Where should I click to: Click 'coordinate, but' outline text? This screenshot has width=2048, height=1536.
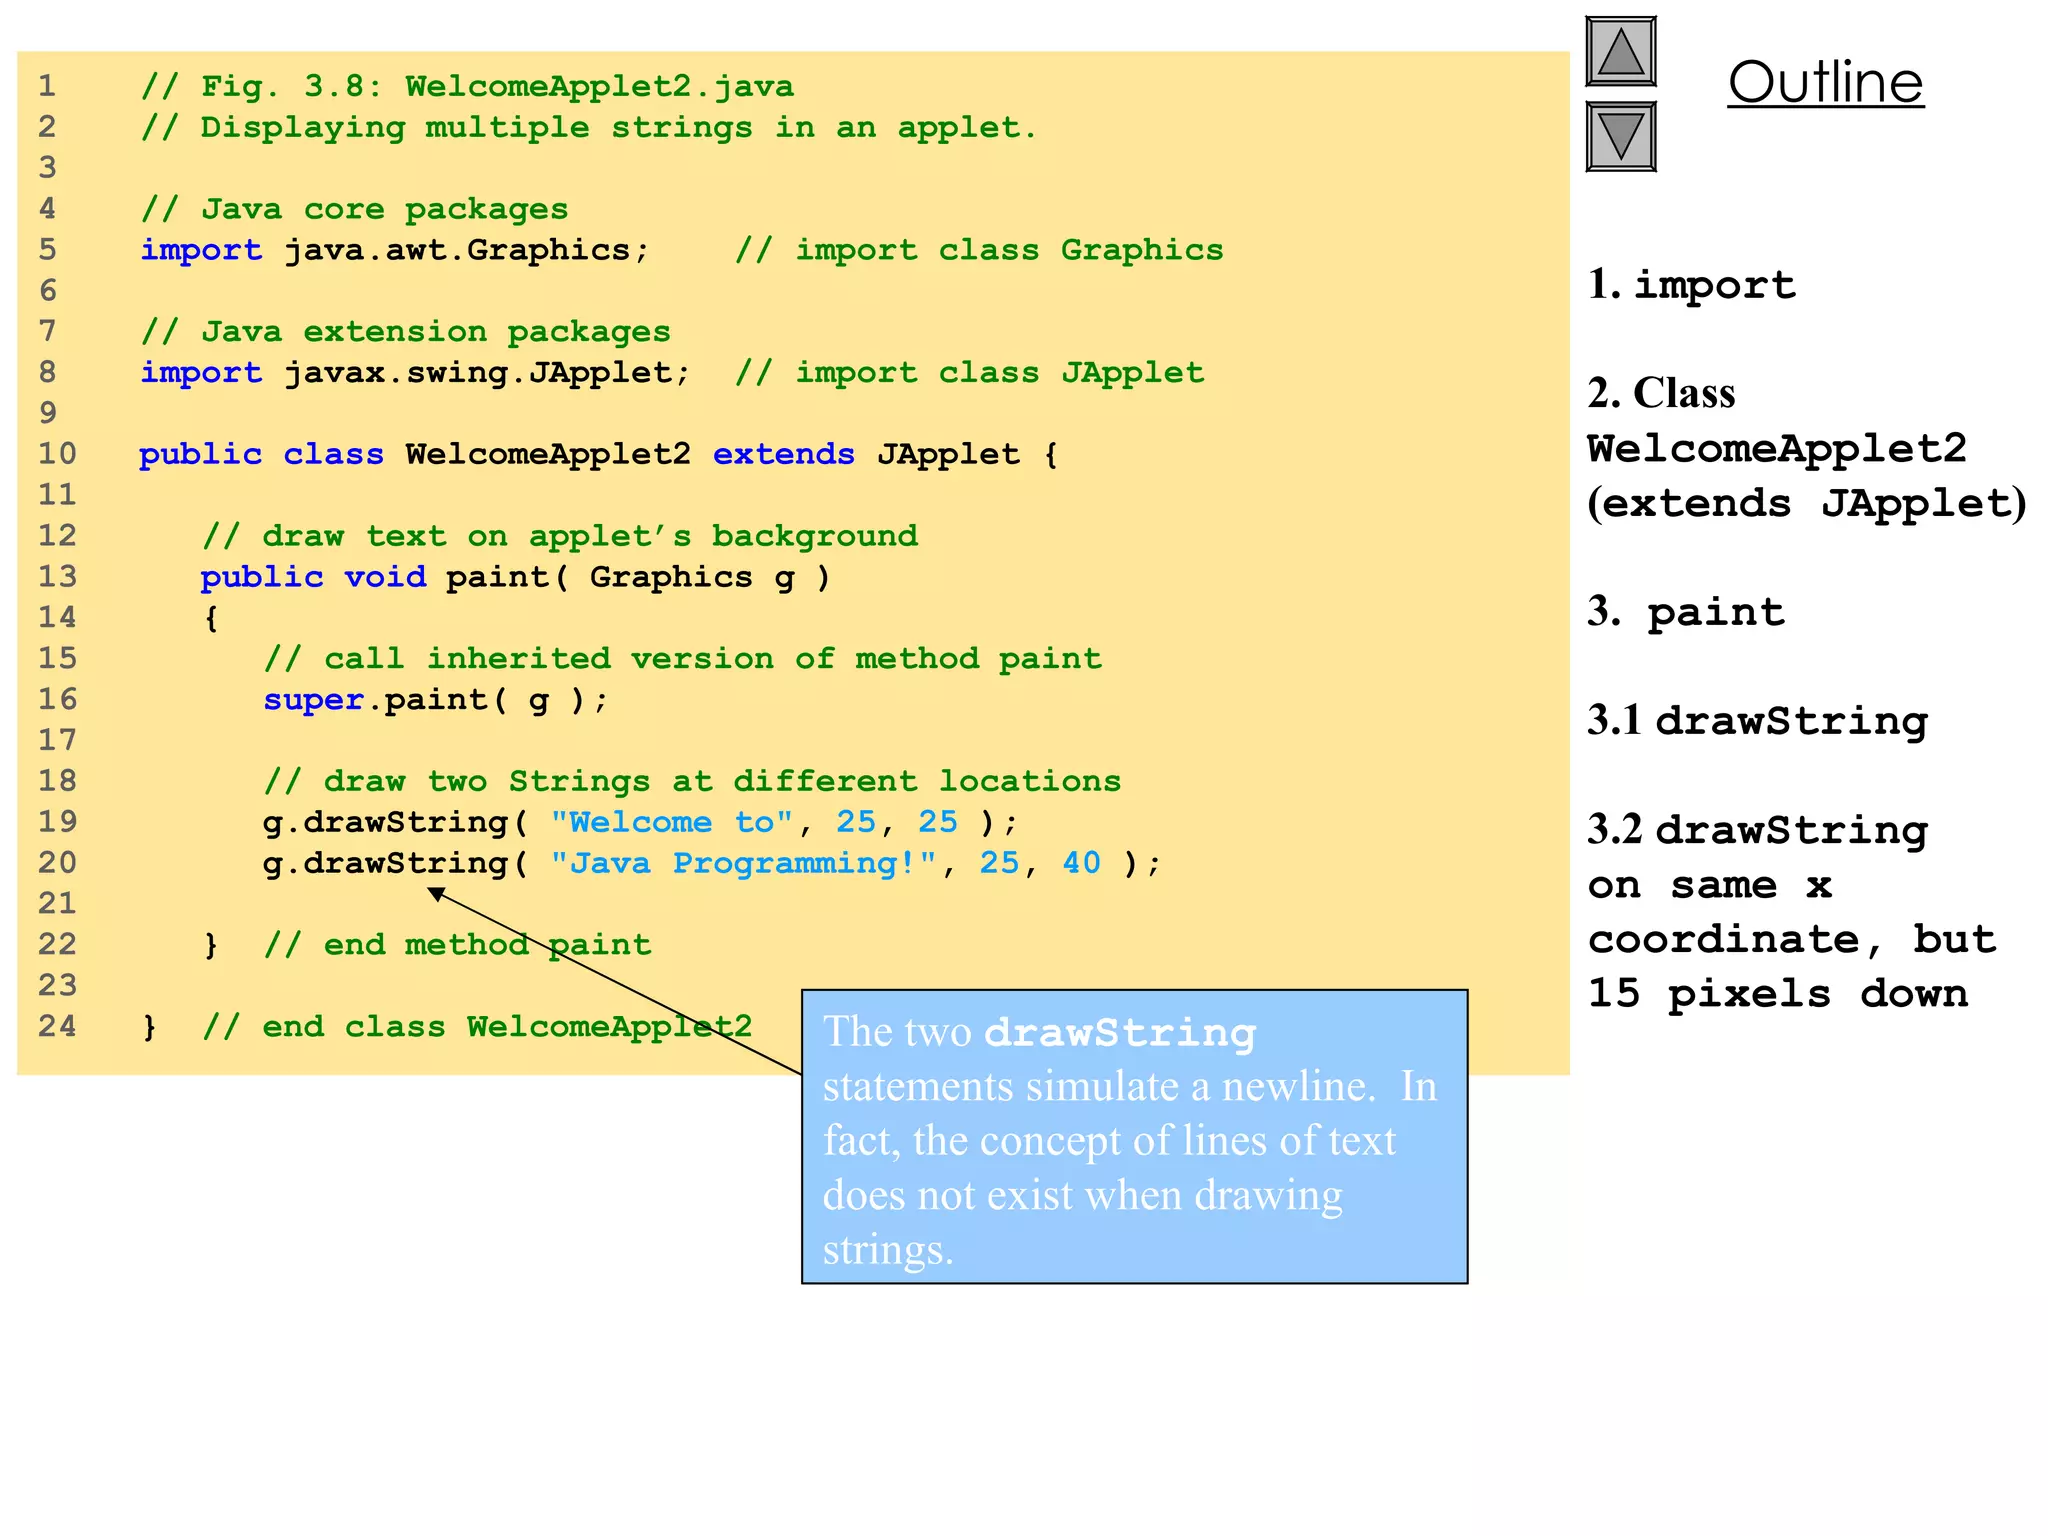[1791, 939]
